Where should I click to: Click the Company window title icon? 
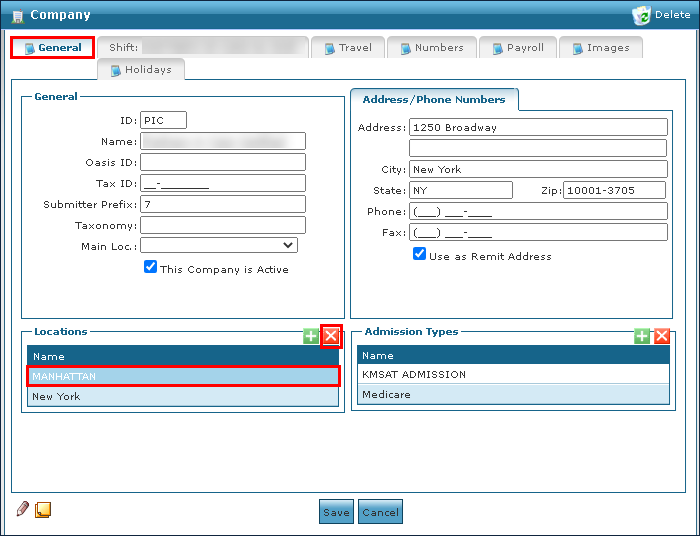pyautogui.click(x=17, y=16)
